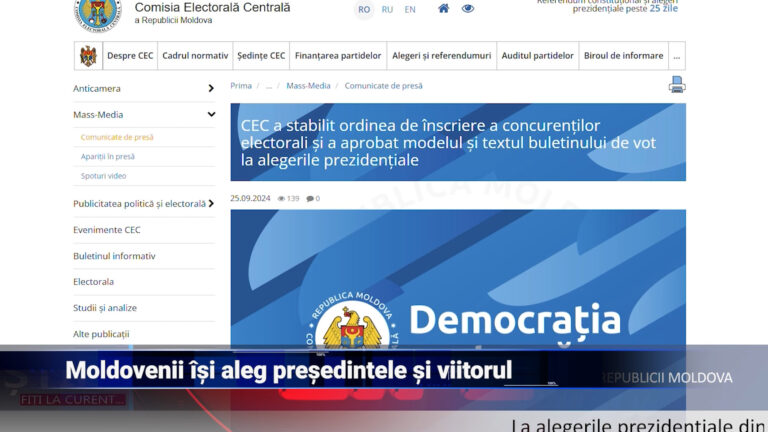Go to the Apariții în presă link
The width and height of the screenshot is (768, 432).
coord(108,156)
